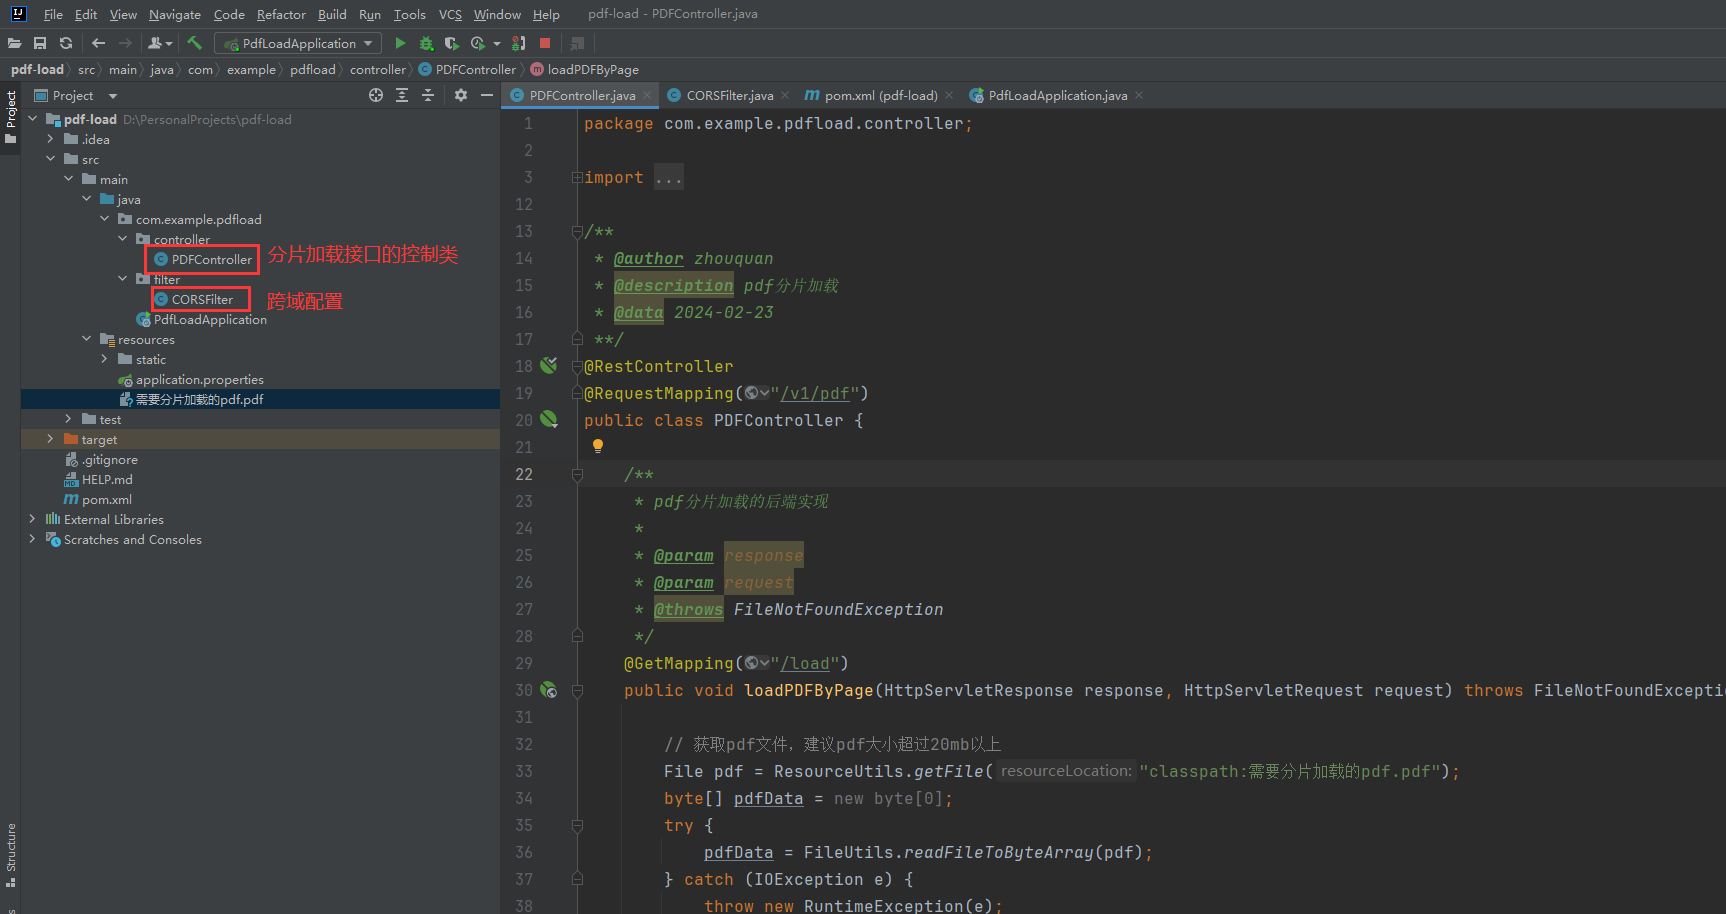Open the File menu
The image size is (1726, 914).
pos(53,14)
